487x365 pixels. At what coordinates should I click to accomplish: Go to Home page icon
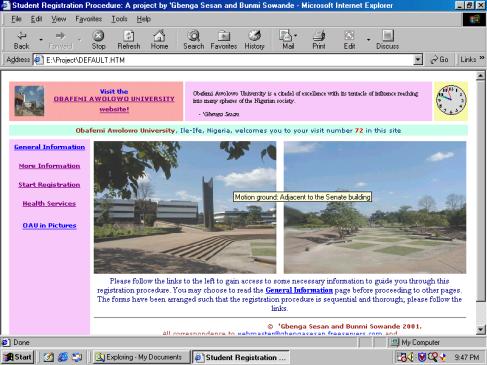click(159, 36)
